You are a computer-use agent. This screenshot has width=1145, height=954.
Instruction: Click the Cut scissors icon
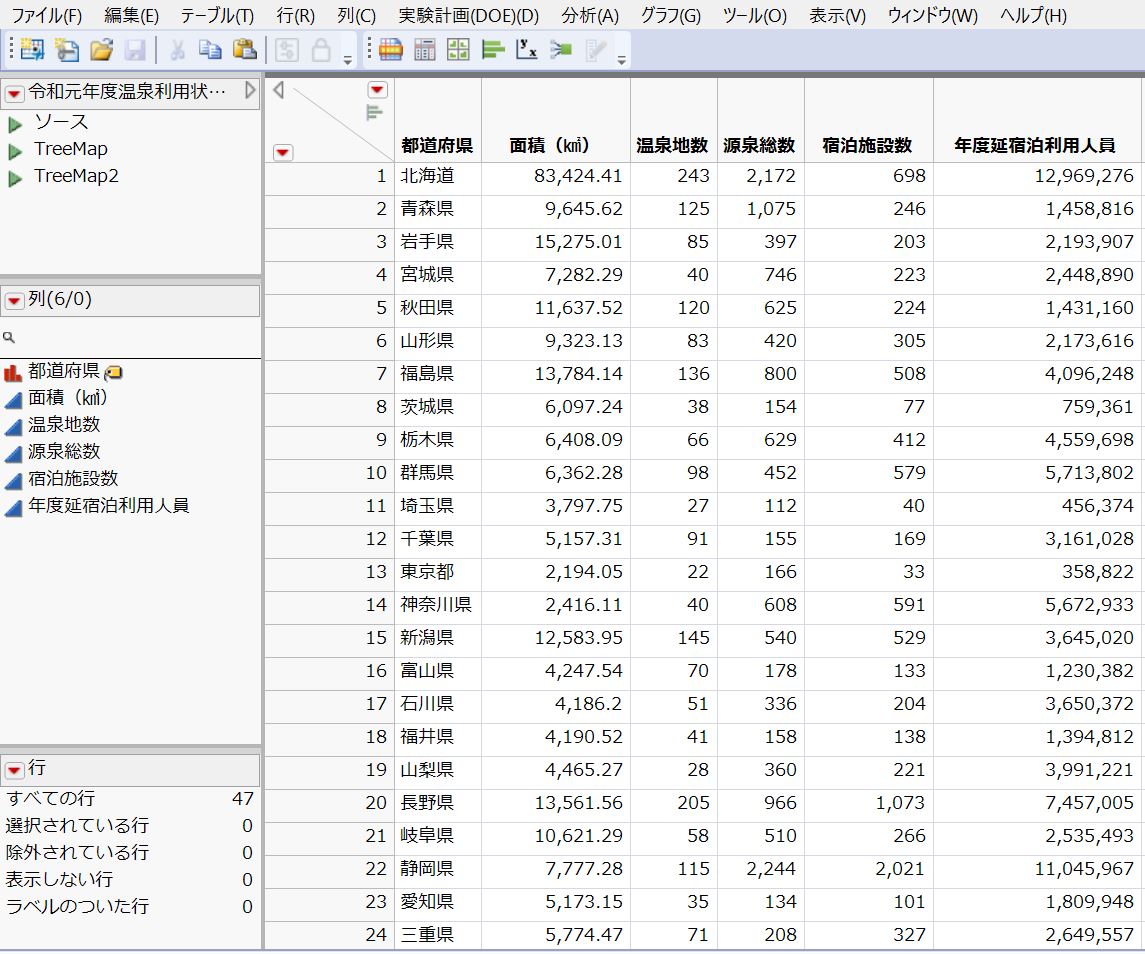(x=177, y=50)
